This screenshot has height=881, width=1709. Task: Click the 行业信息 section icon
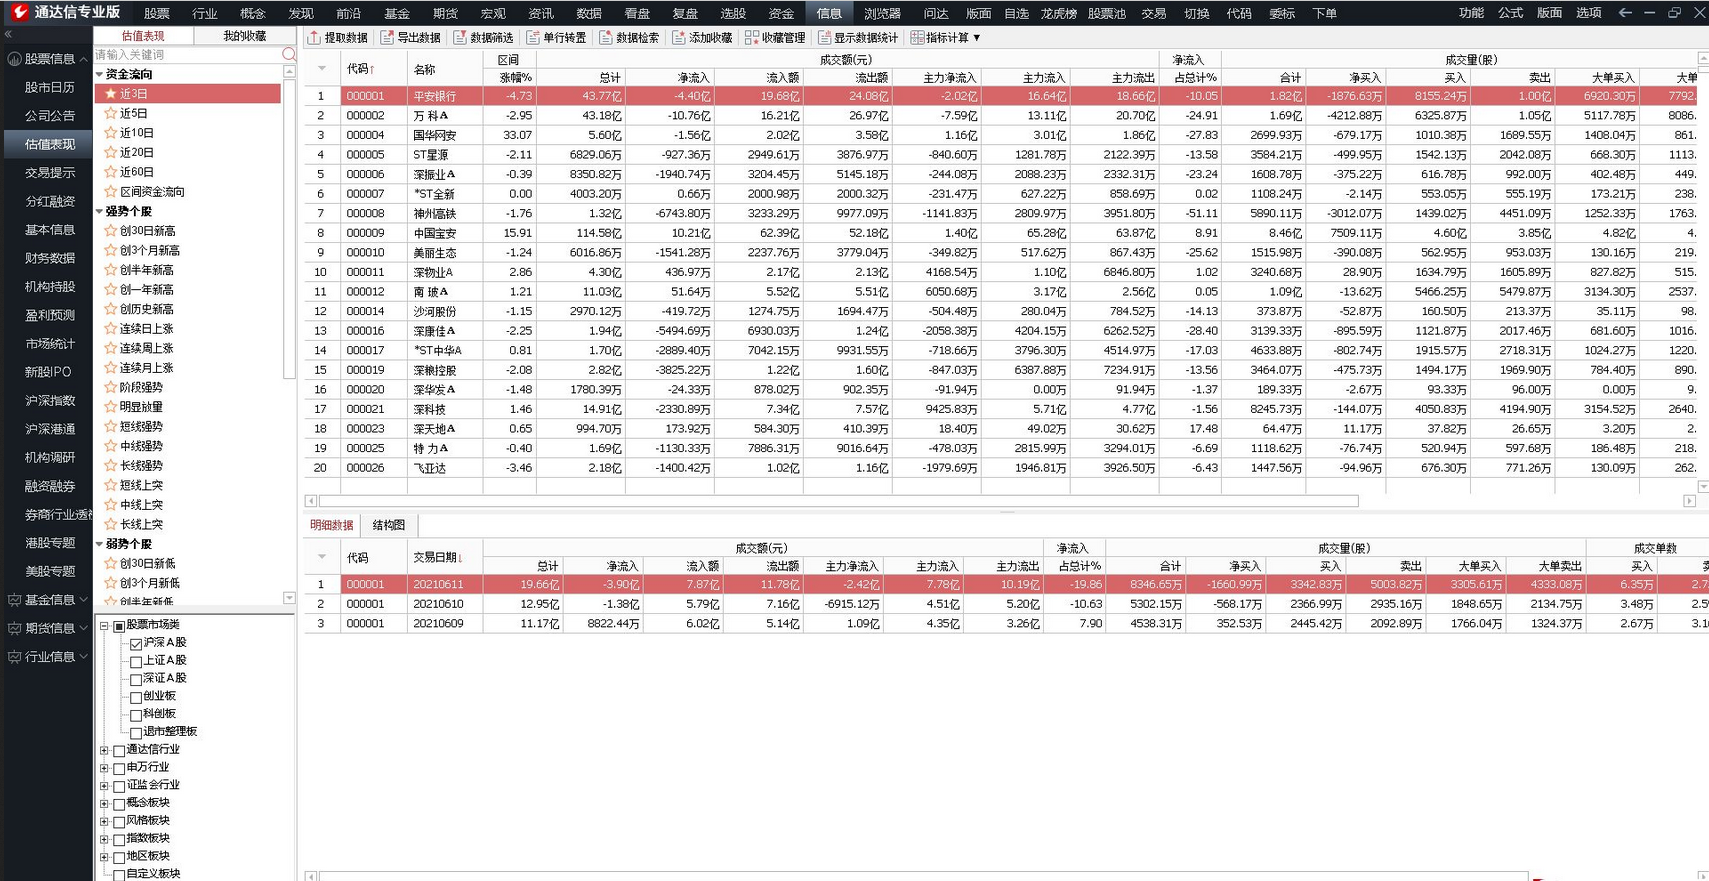(x=14, y=657)
